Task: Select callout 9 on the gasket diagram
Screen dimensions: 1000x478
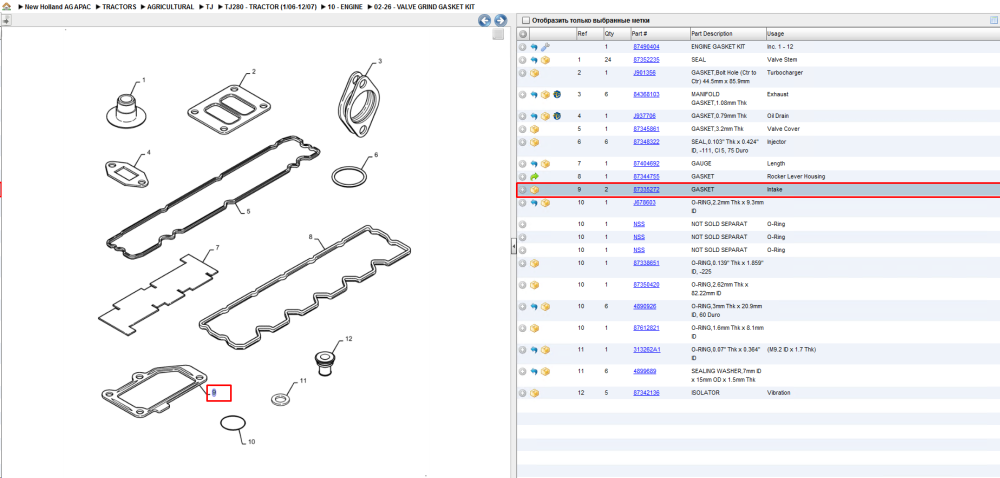Action: [x=214, y=393]
